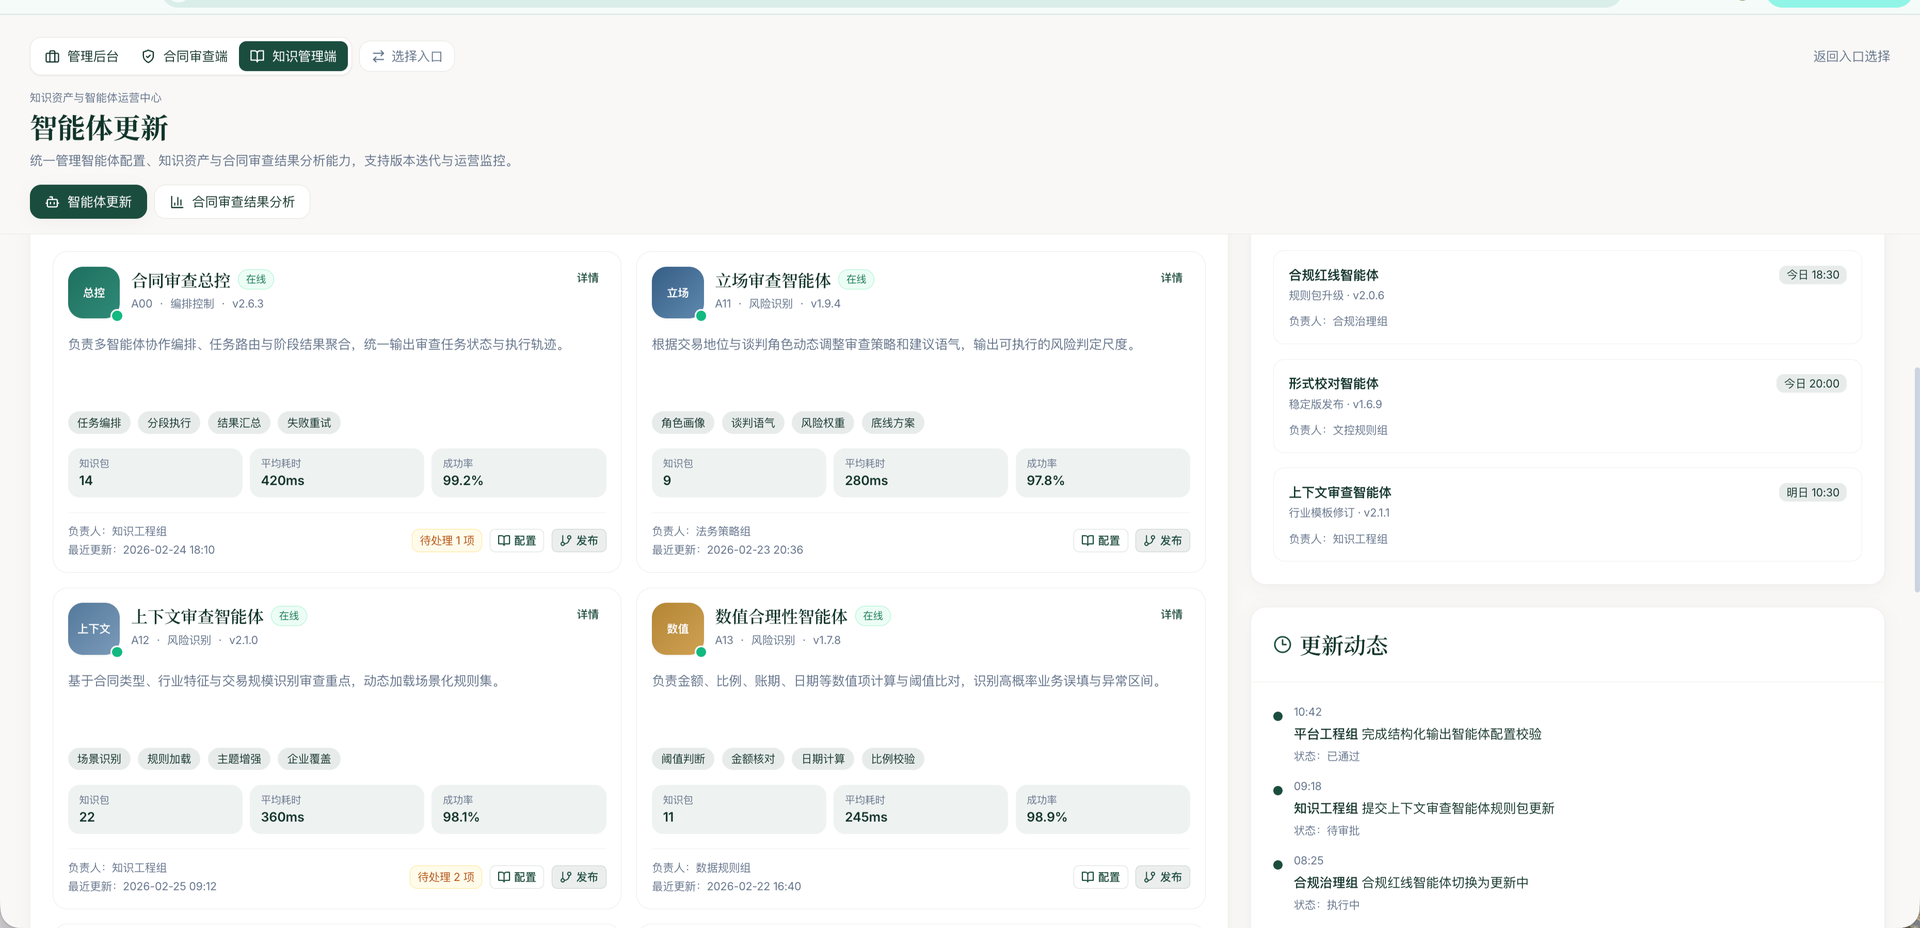This screenshot has height=928, width=1920.
Task: Select the 知识管理端 tab
Action: (x=293, y=56)
